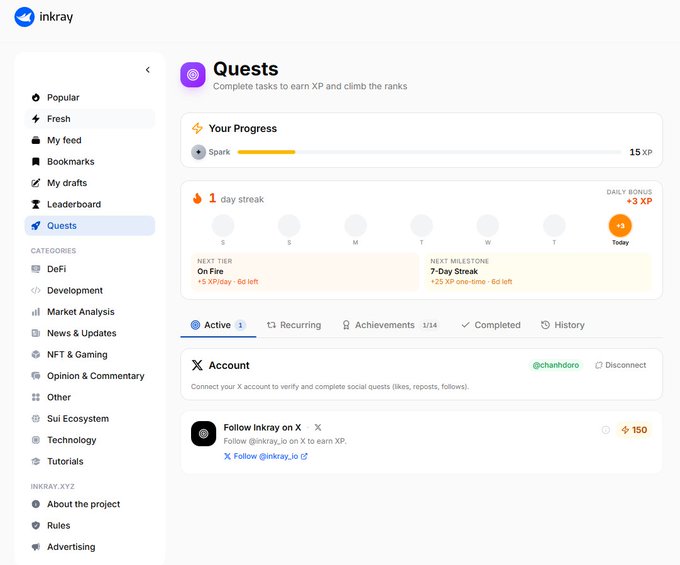Click the Other category grid icon

36,397
